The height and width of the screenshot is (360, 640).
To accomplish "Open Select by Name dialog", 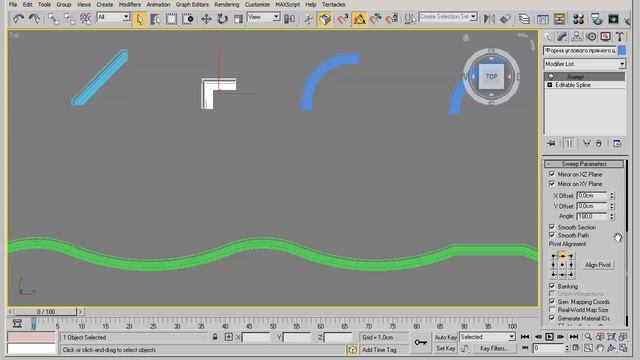I will pos(155,19).
